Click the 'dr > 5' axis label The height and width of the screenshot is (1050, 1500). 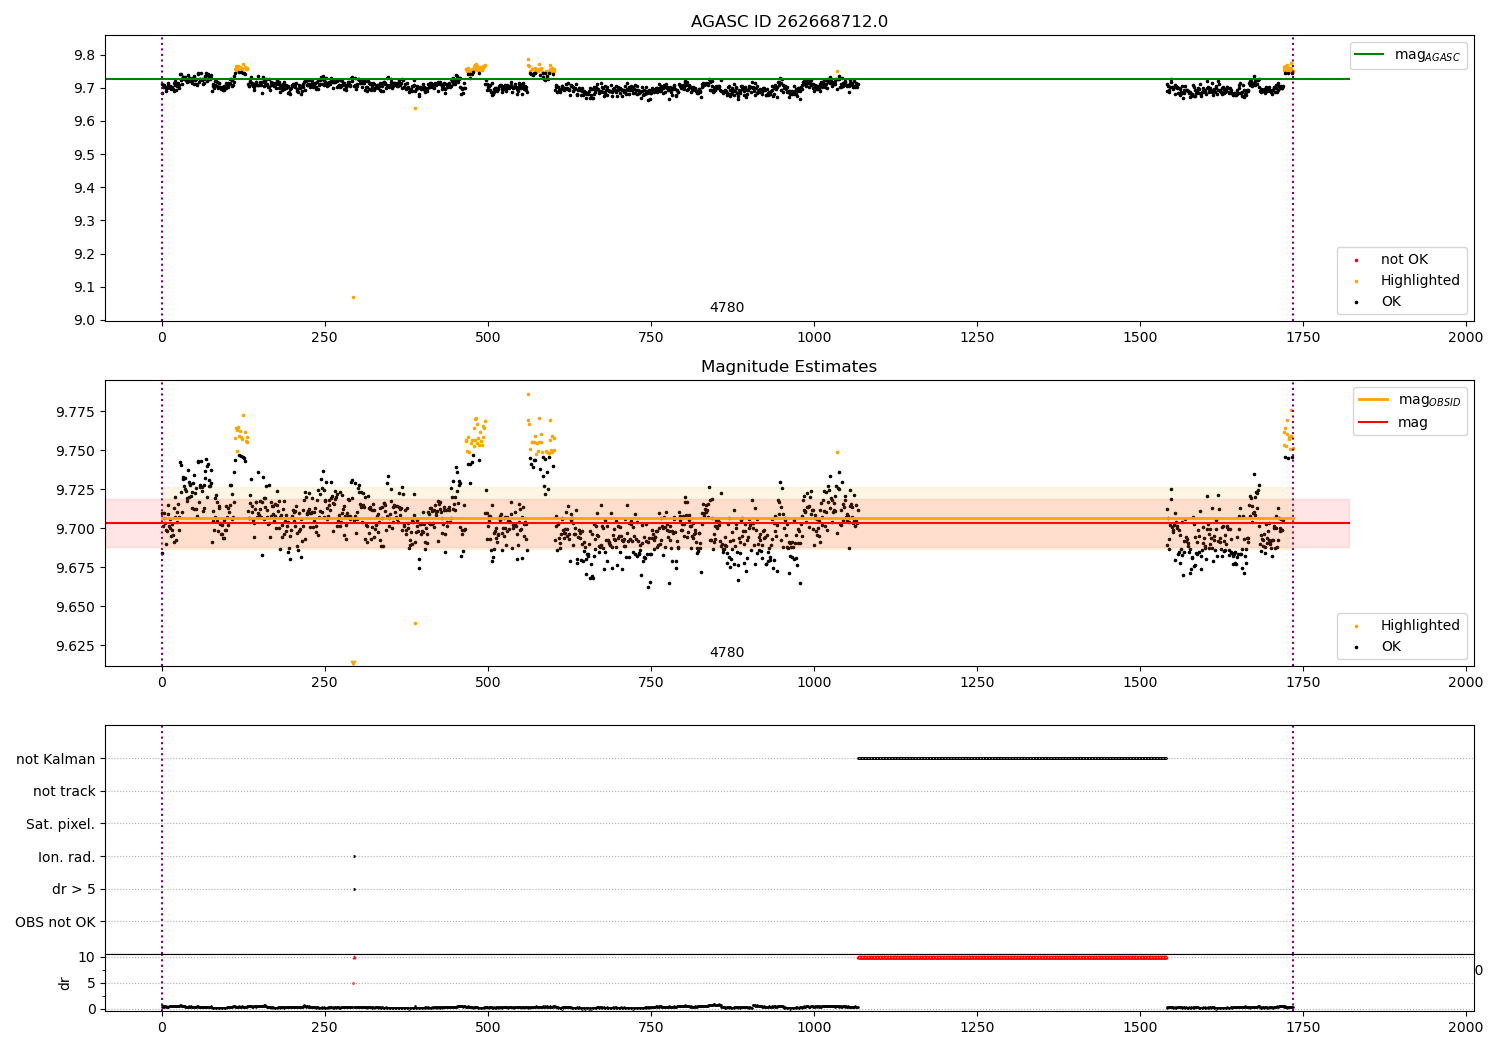click(74, 890)
